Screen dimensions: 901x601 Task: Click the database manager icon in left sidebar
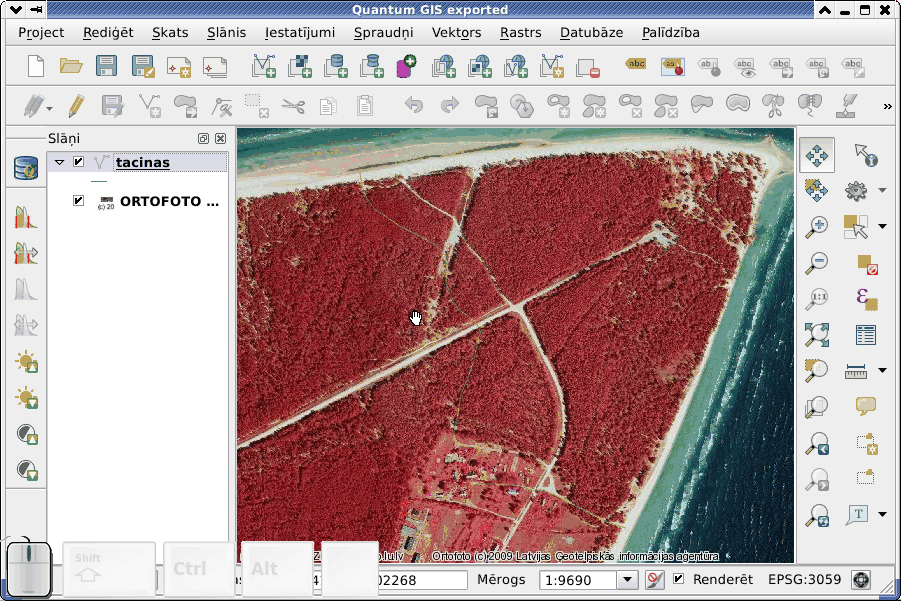pos(26,168)
